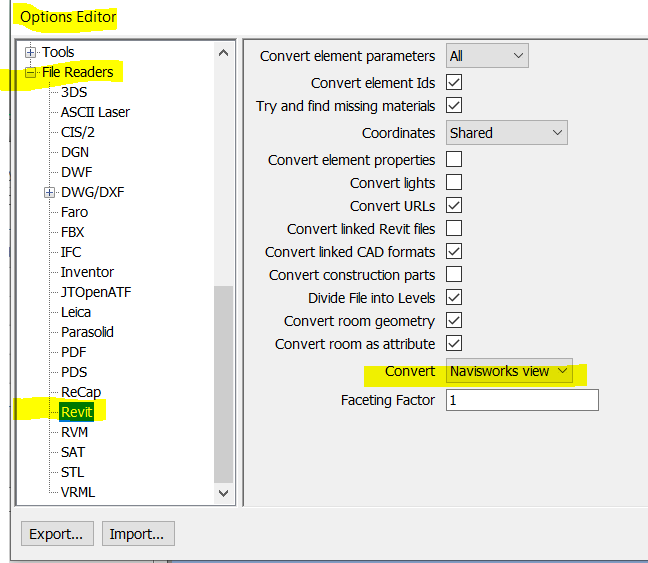Enable Convert element properties checkbox

(454, 160)
